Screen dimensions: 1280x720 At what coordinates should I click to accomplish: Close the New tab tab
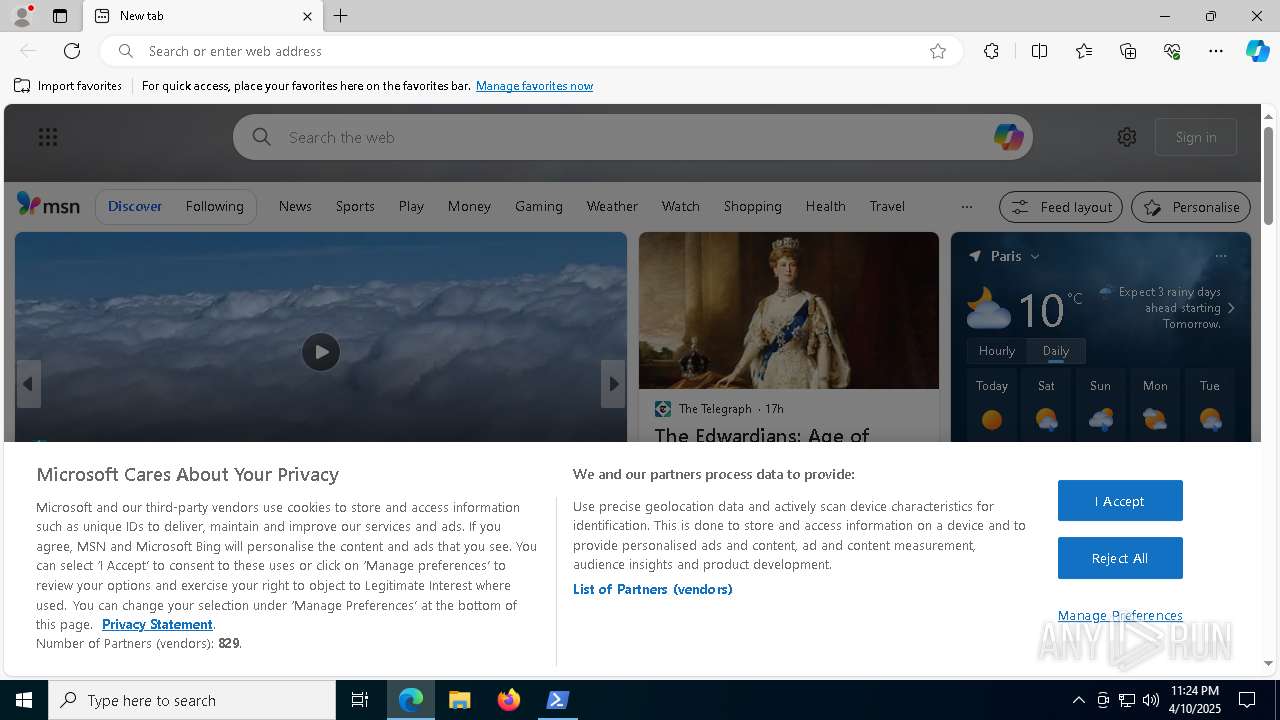307,16
